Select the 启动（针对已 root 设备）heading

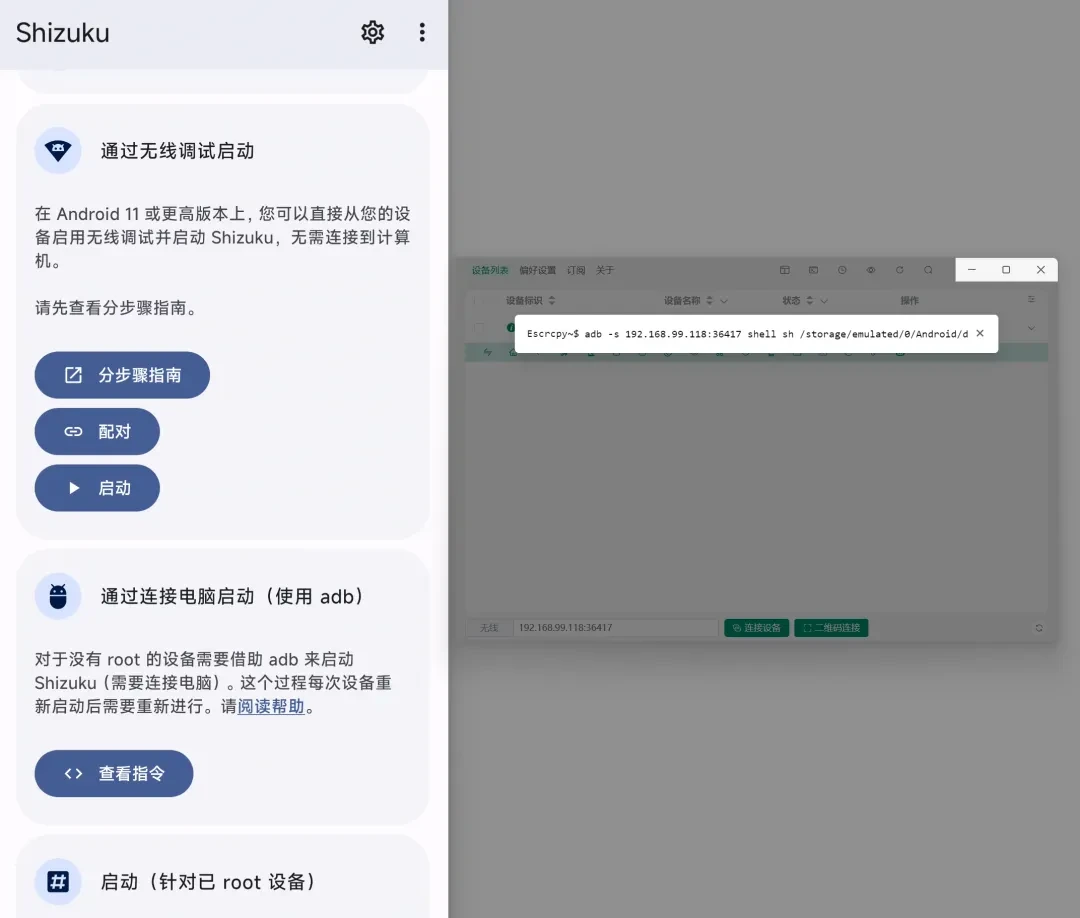tap(208, 882)
